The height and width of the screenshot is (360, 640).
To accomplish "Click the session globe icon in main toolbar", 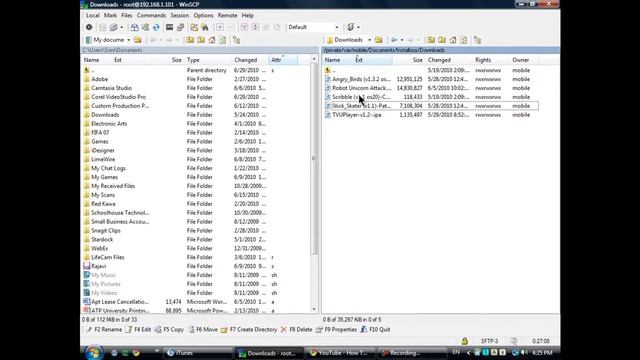I will [351, 27].
